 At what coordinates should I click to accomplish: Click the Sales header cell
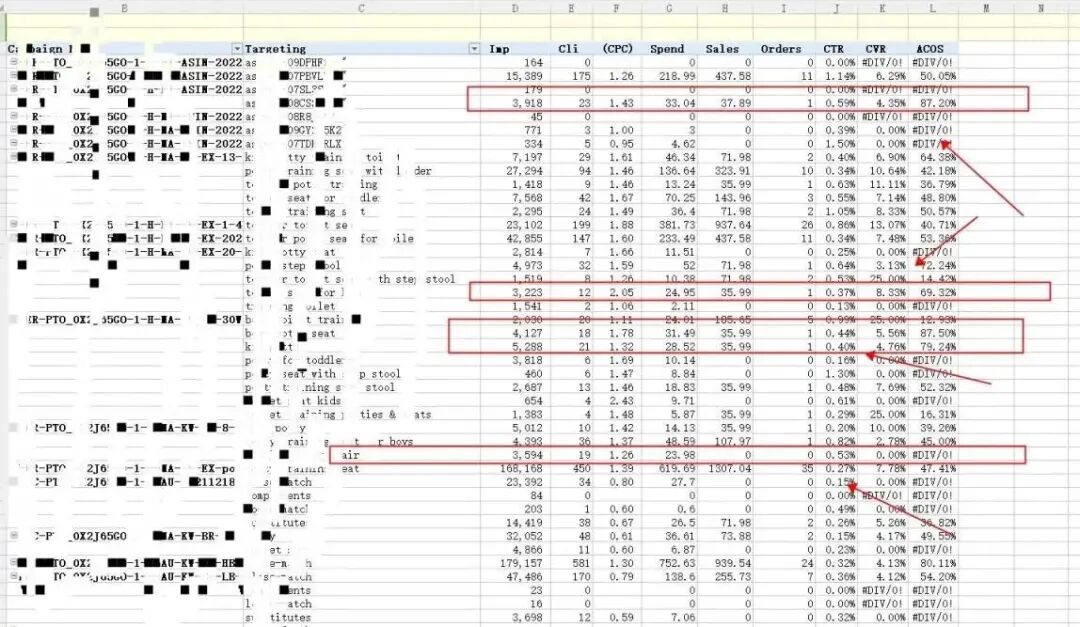pyautogui.click(x=722, y=49)
